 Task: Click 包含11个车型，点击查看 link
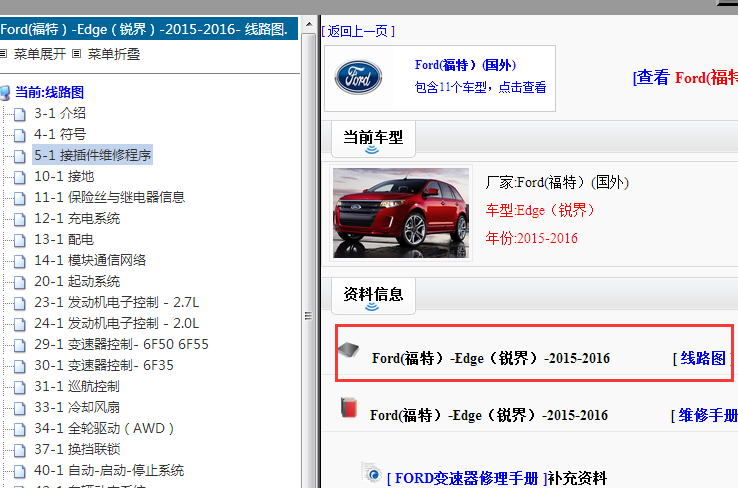(x=481, y=88)
